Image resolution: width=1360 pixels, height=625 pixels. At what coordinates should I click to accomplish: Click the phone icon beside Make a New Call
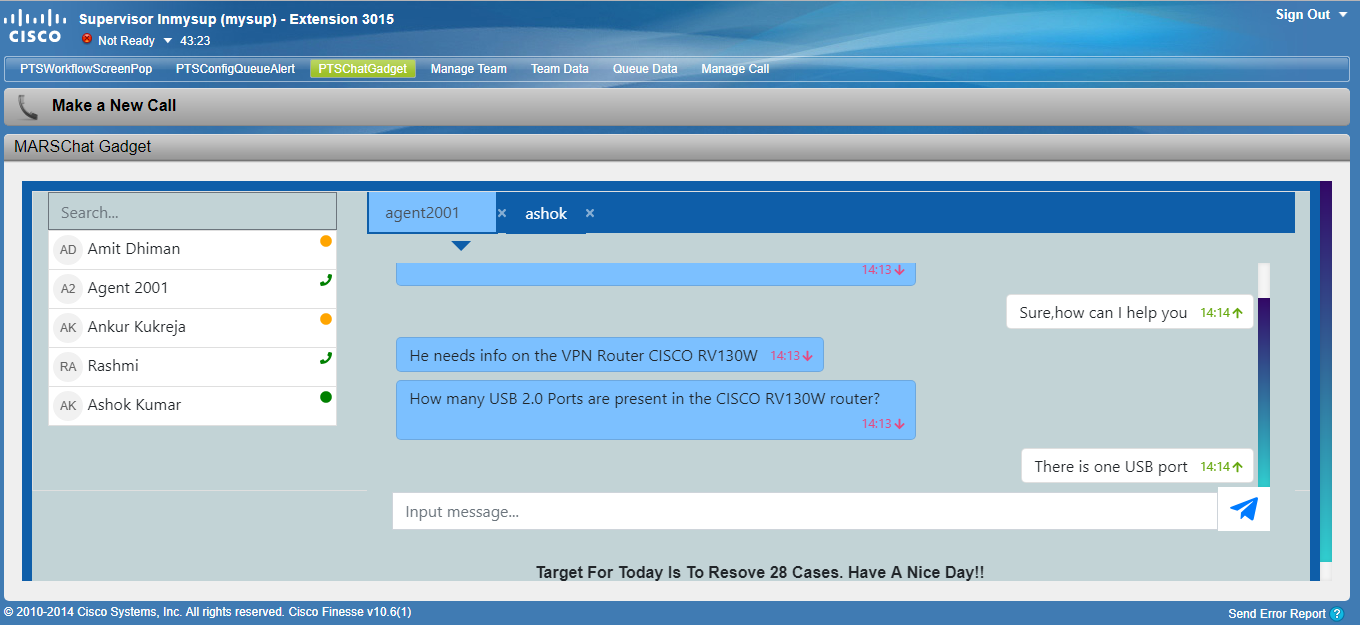point(26,106)
